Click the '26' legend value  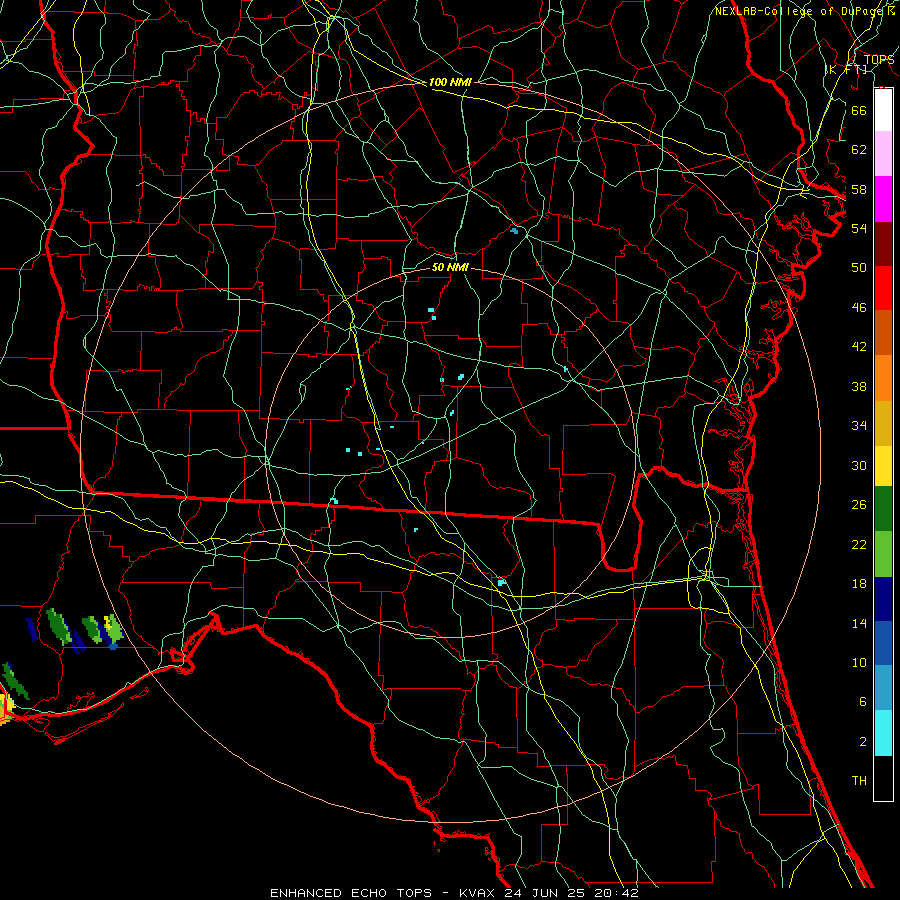859,505
